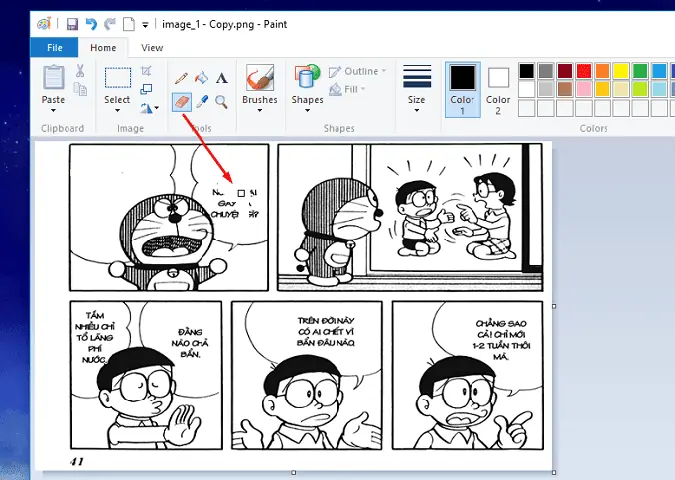The image size is (675, 480).
Task: Click the Shapes gallery icon
Action: [307, 77]
